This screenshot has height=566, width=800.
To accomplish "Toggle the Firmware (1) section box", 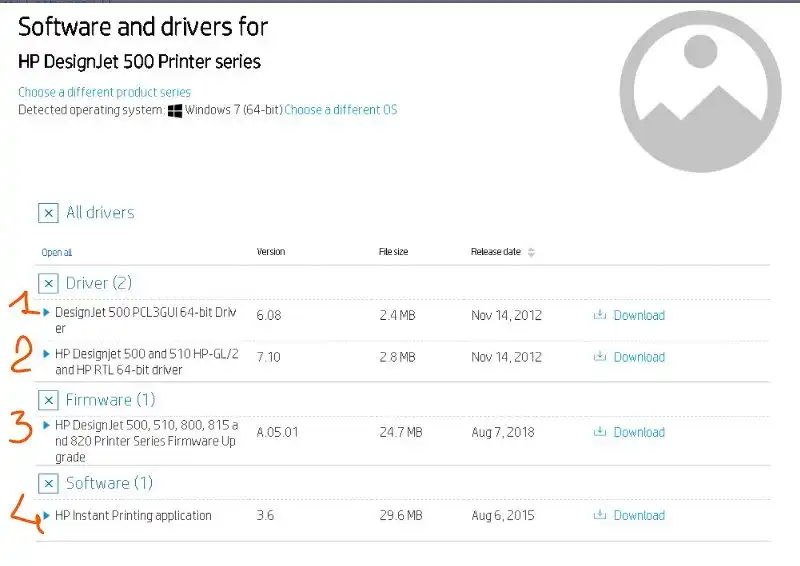I will click(x=48, y=400).
